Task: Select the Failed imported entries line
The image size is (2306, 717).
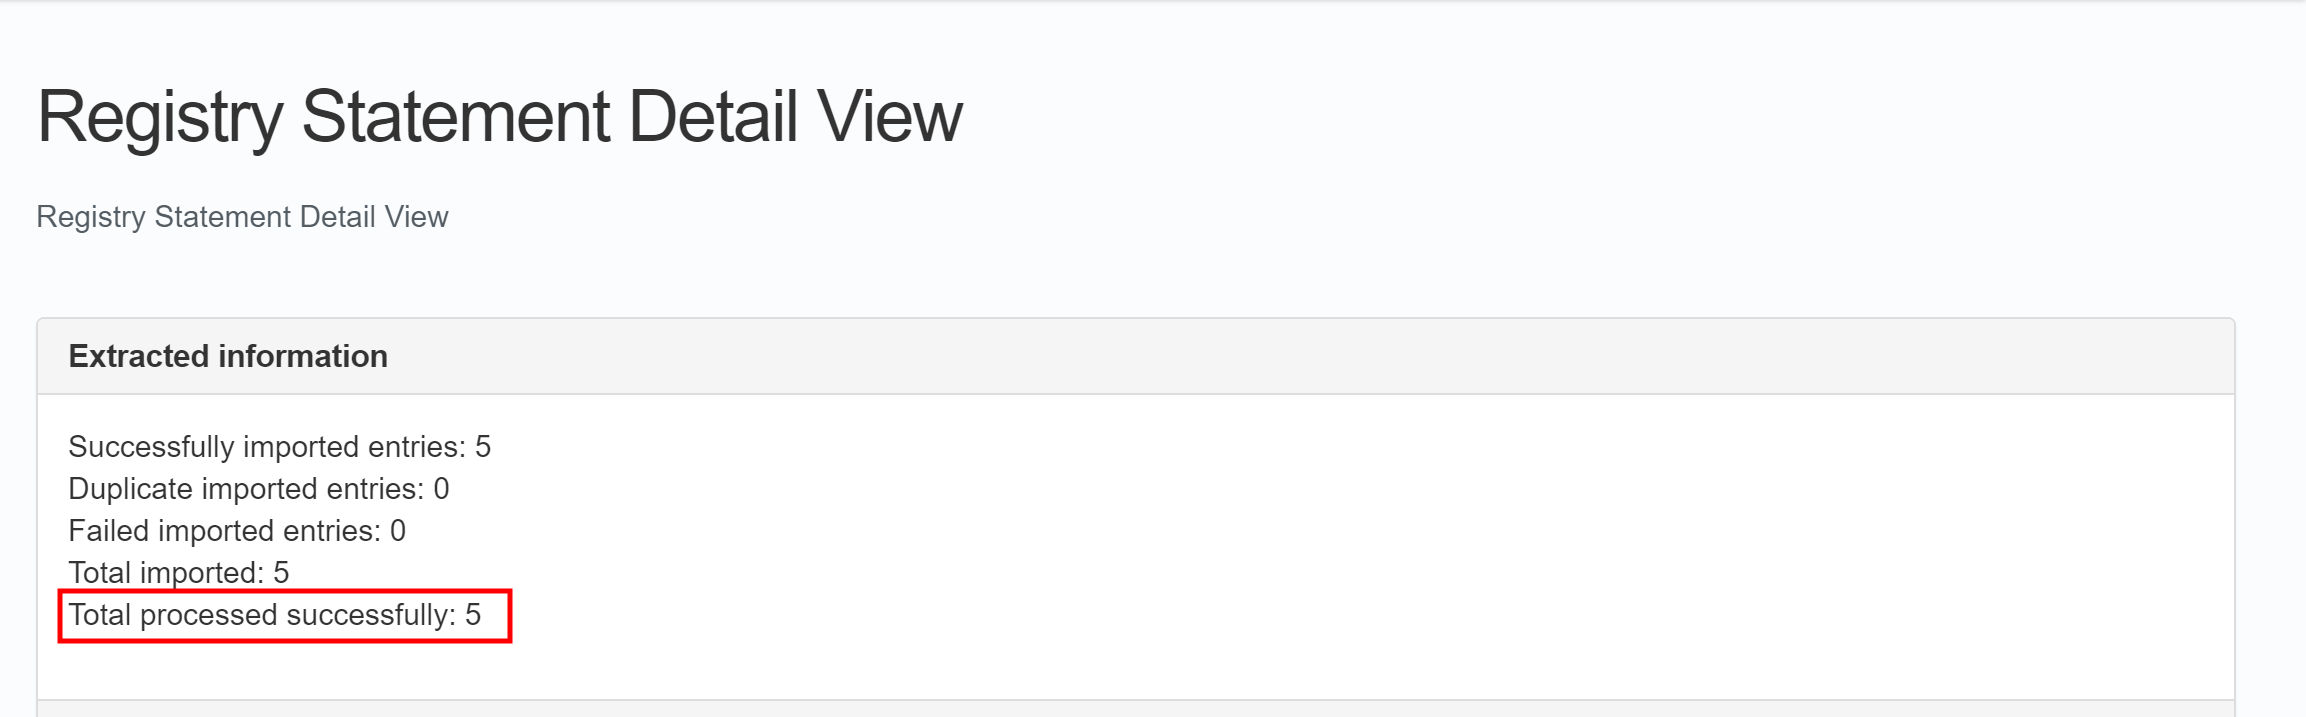Action: point(224,531)
